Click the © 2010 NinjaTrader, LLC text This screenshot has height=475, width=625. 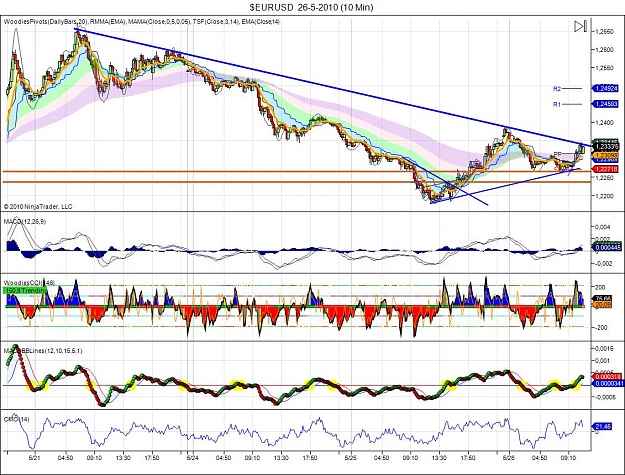coord(38,206)
